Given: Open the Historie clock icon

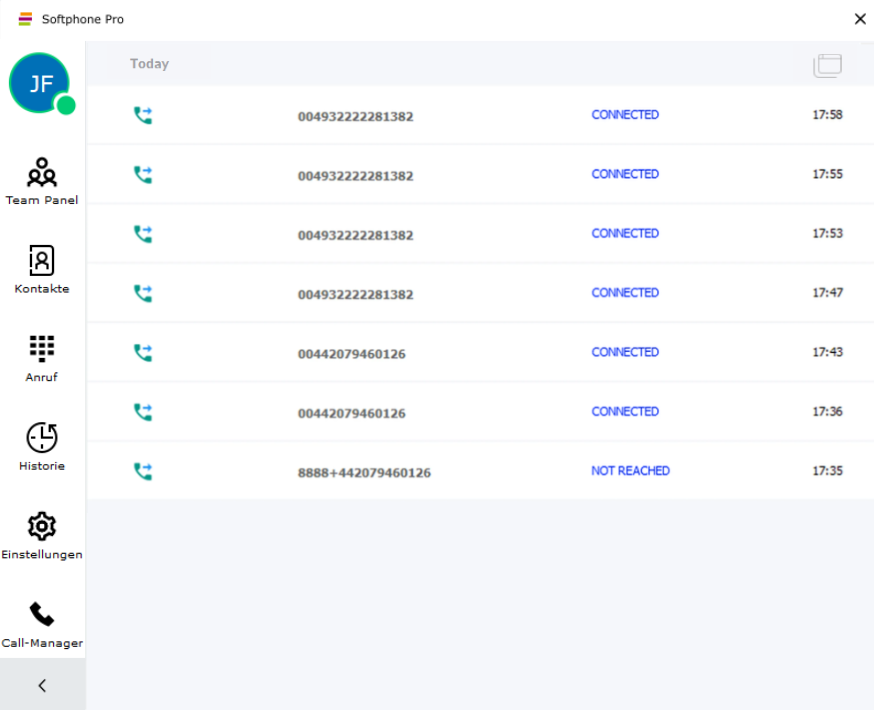Looking at the screenshot, I should pyautogui.click(x=42, y=438).
